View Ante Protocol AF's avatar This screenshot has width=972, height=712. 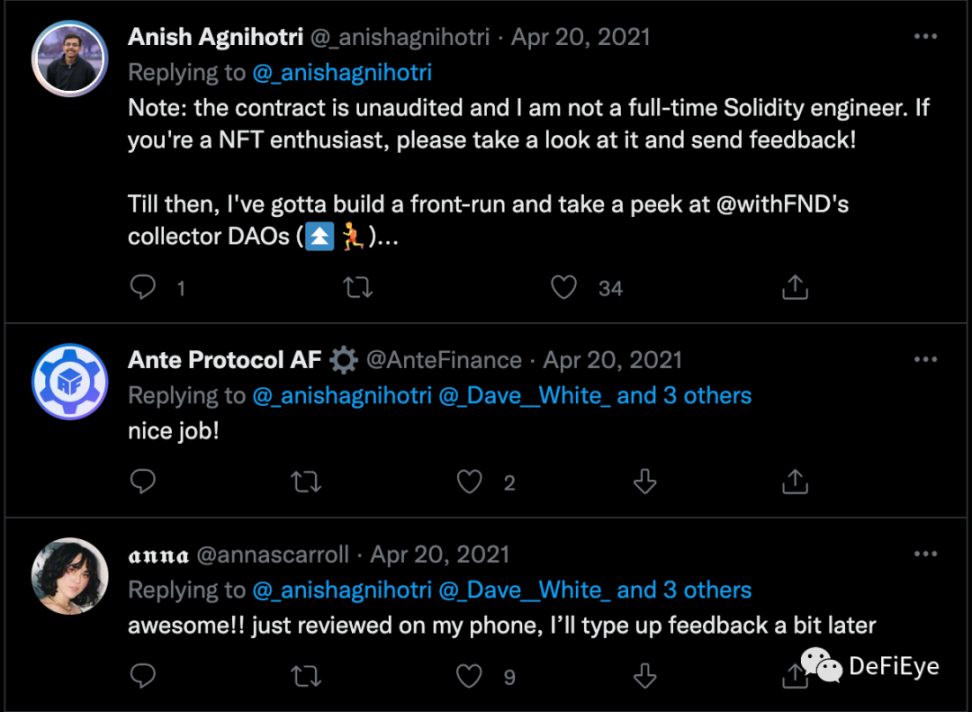[70, 382]
